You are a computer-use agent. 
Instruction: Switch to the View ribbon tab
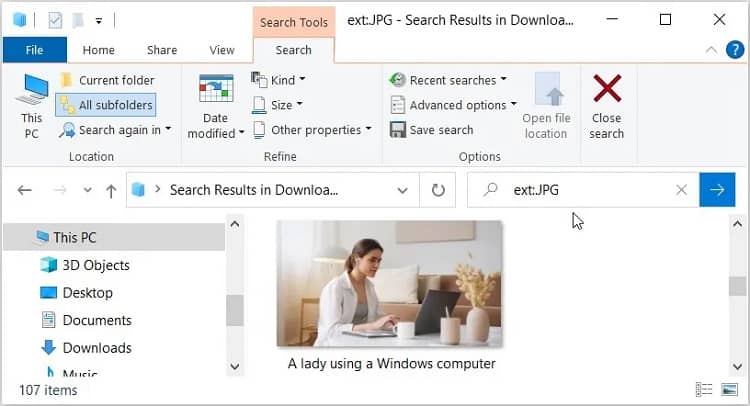(222, 50)
